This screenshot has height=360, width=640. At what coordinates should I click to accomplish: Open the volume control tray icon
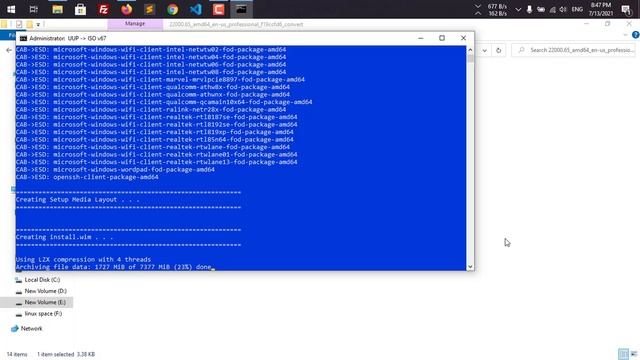(563, 9)
